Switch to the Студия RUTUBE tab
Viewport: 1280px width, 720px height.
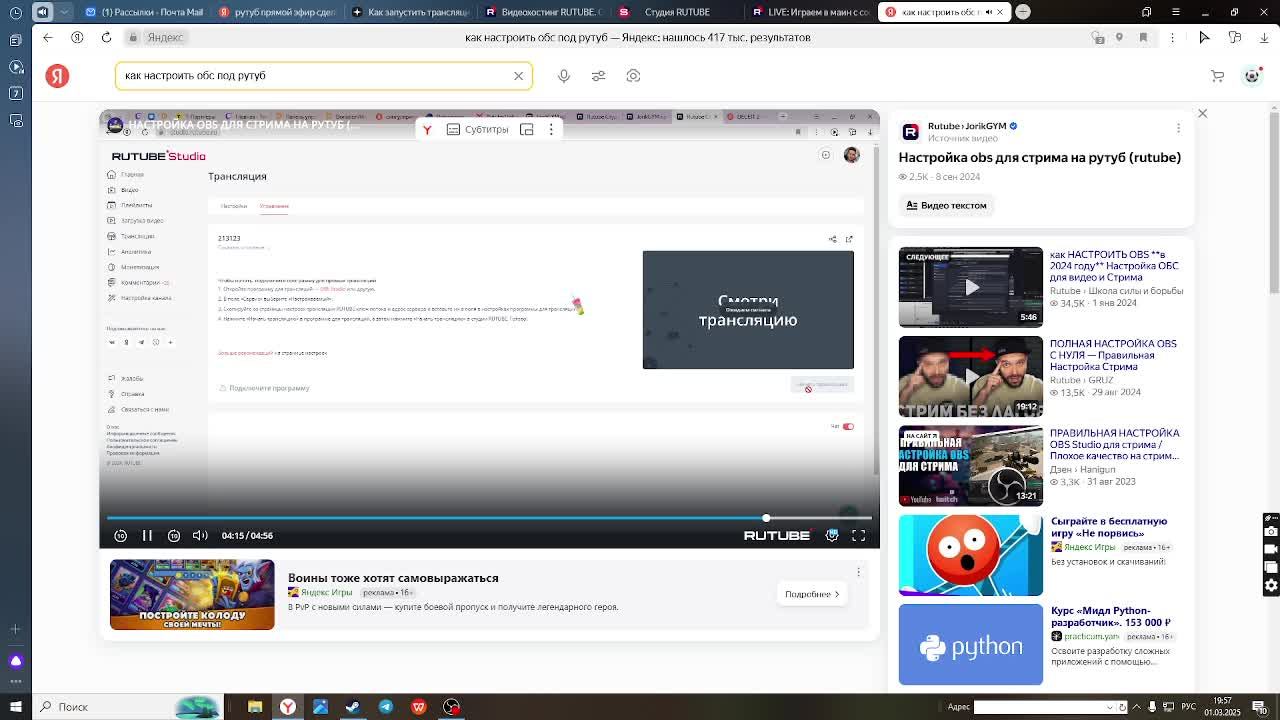(x=676, y=12)
